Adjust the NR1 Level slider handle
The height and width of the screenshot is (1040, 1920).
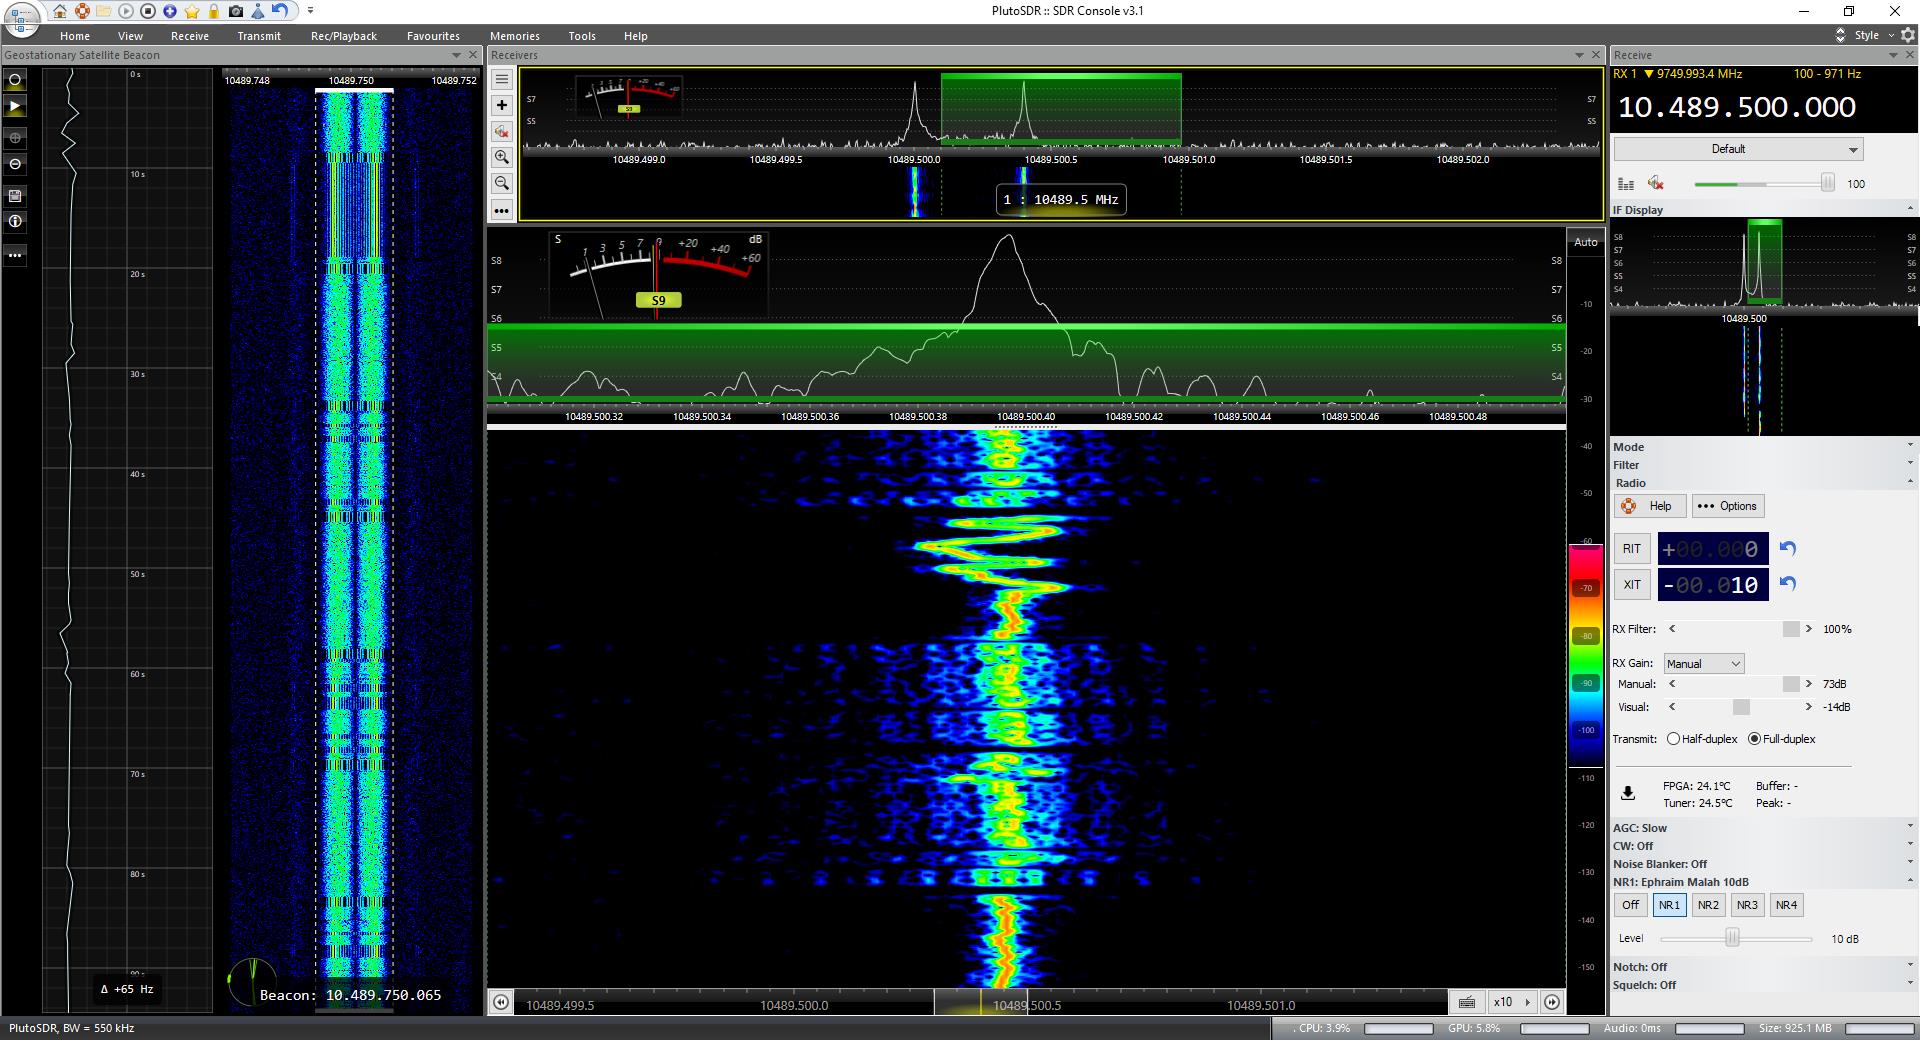[1732, 938]
